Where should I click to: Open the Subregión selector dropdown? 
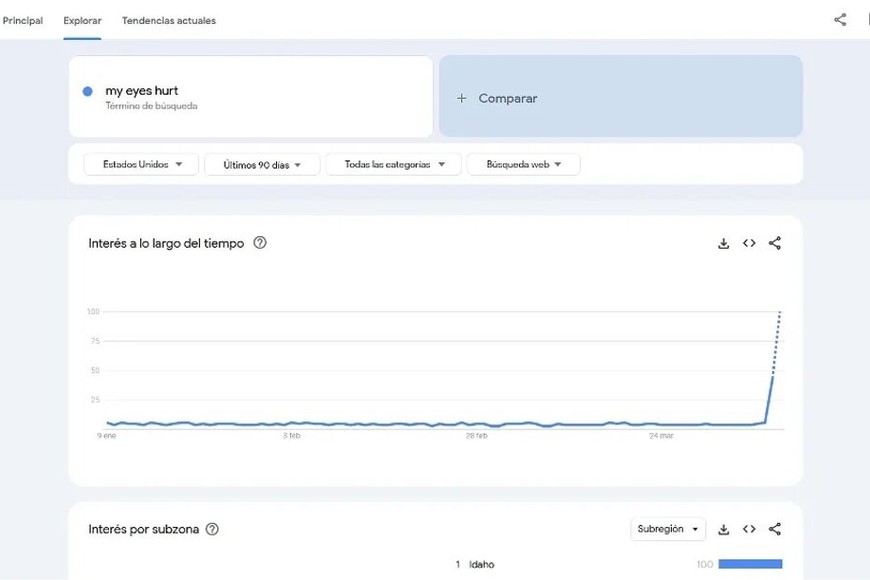coord(668,529)
